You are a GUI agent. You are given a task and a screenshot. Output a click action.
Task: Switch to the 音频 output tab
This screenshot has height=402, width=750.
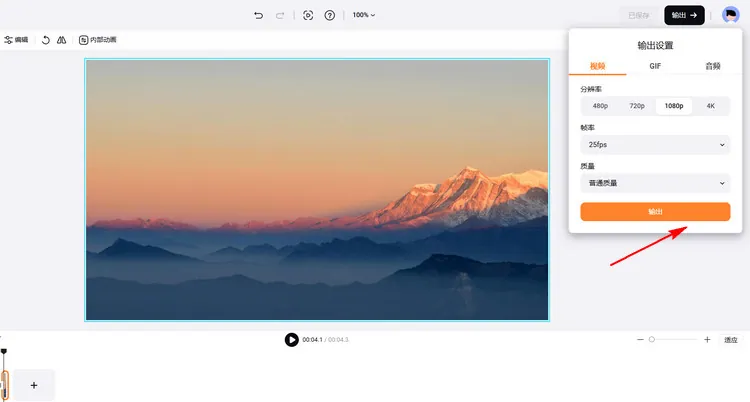[x=712, y=65]
